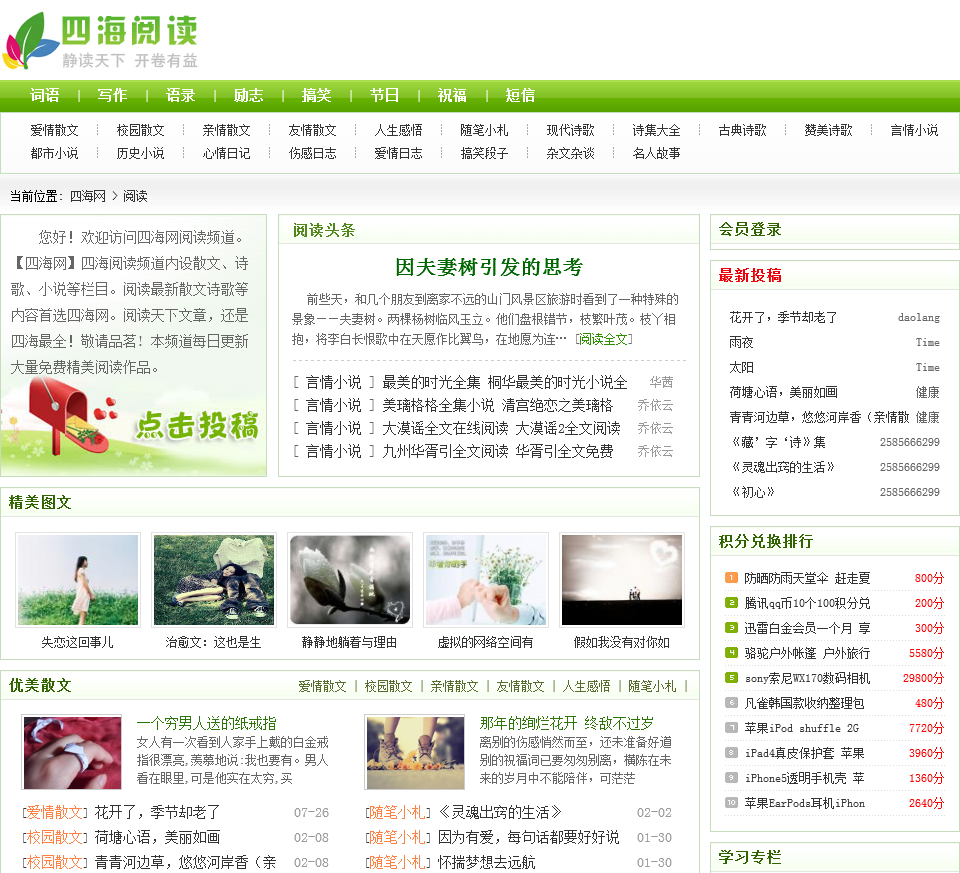960x873 pixels.
Task: Select 友情散文 tab in 优美散文 section
Action: pos(520,686)
